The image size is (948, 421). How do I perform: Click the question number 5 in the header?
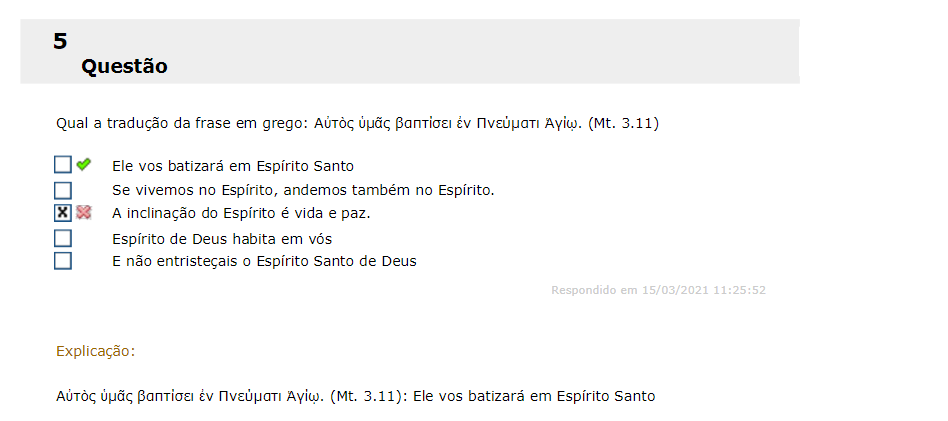pos(61,41)
